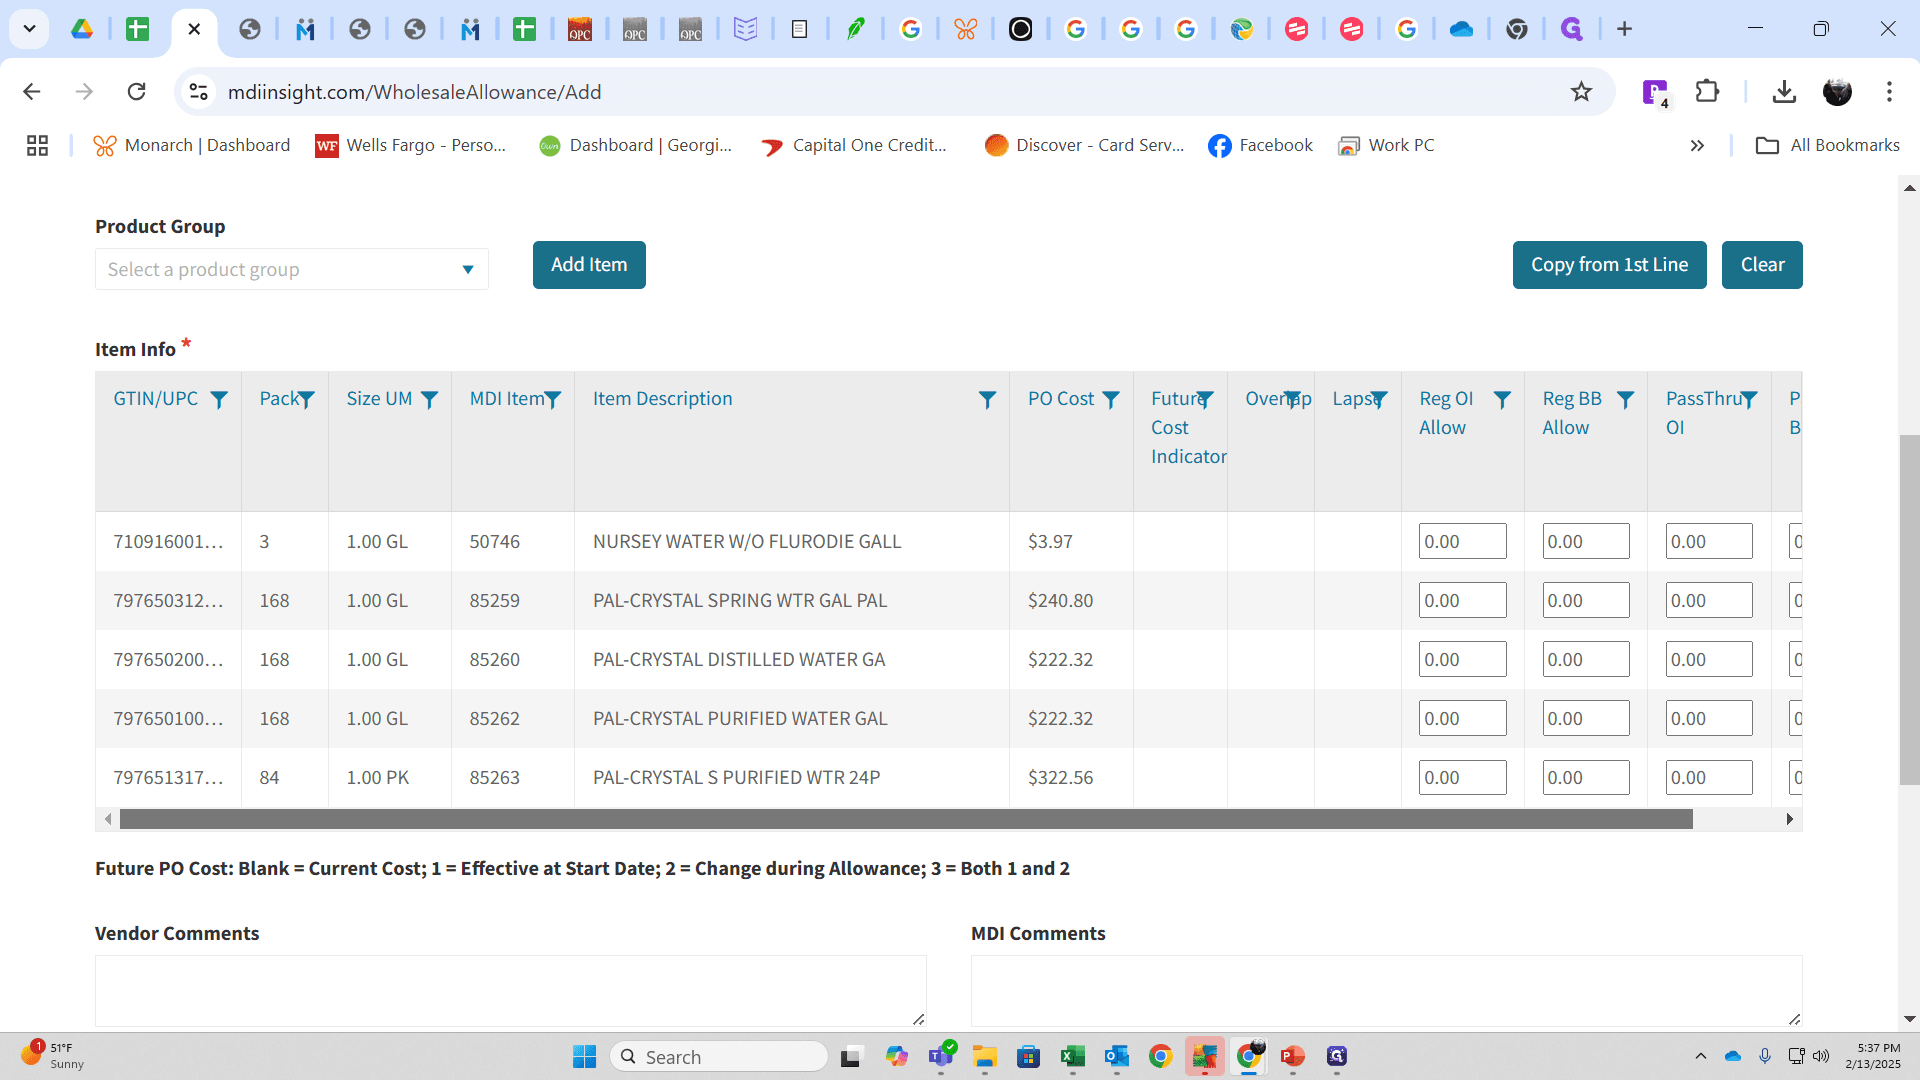The image size is (1920, 1080).
Task: Click the Vendor Comments text area
Action: [510, 991]
